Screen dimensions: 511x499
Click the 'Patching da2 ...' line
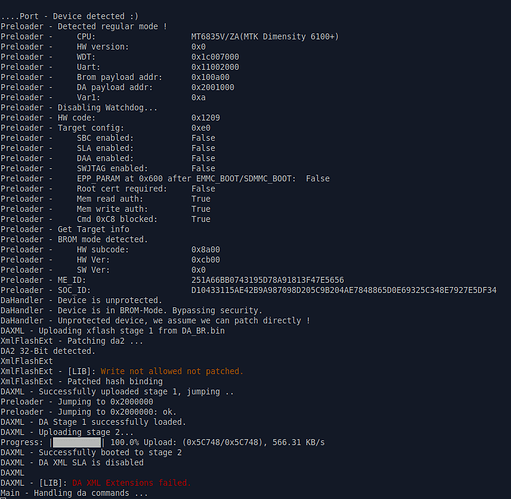[72, 341]
